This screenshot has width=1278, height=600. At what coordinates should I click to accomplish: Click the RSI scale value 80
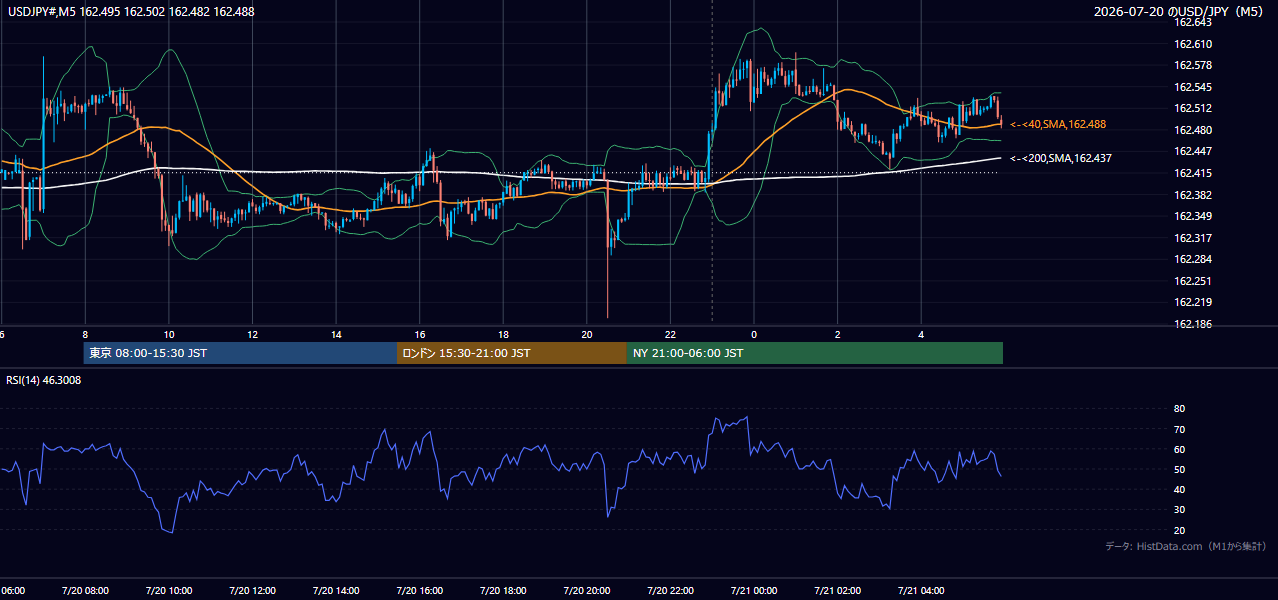coord(1179,409)
